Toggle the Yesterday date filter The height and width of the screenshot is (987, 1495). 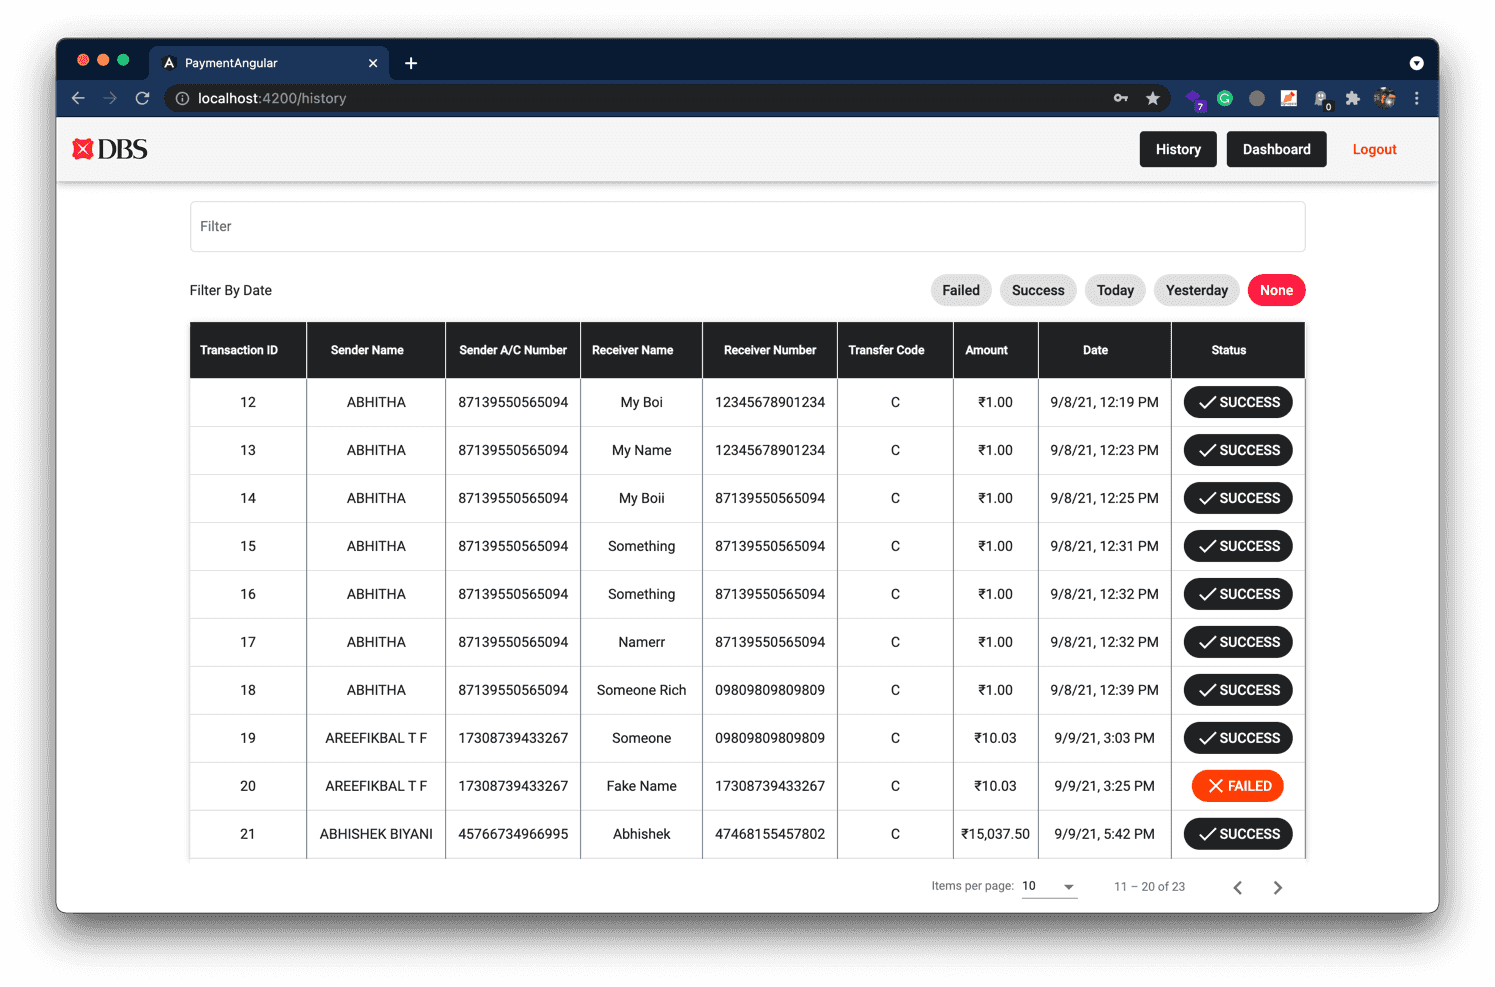[x=1196, y=290]
